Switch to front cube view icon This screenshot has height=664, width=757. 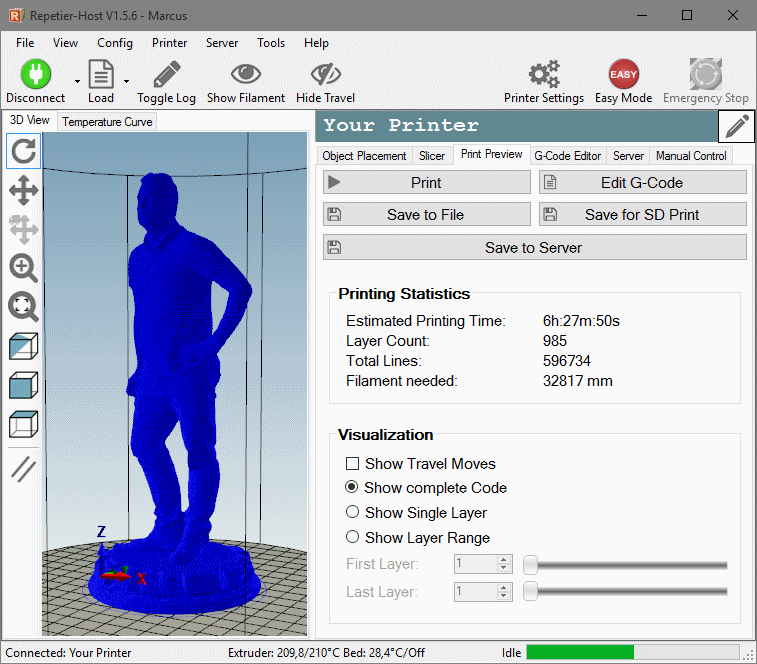pyautogui.click(x=24, y=385)
